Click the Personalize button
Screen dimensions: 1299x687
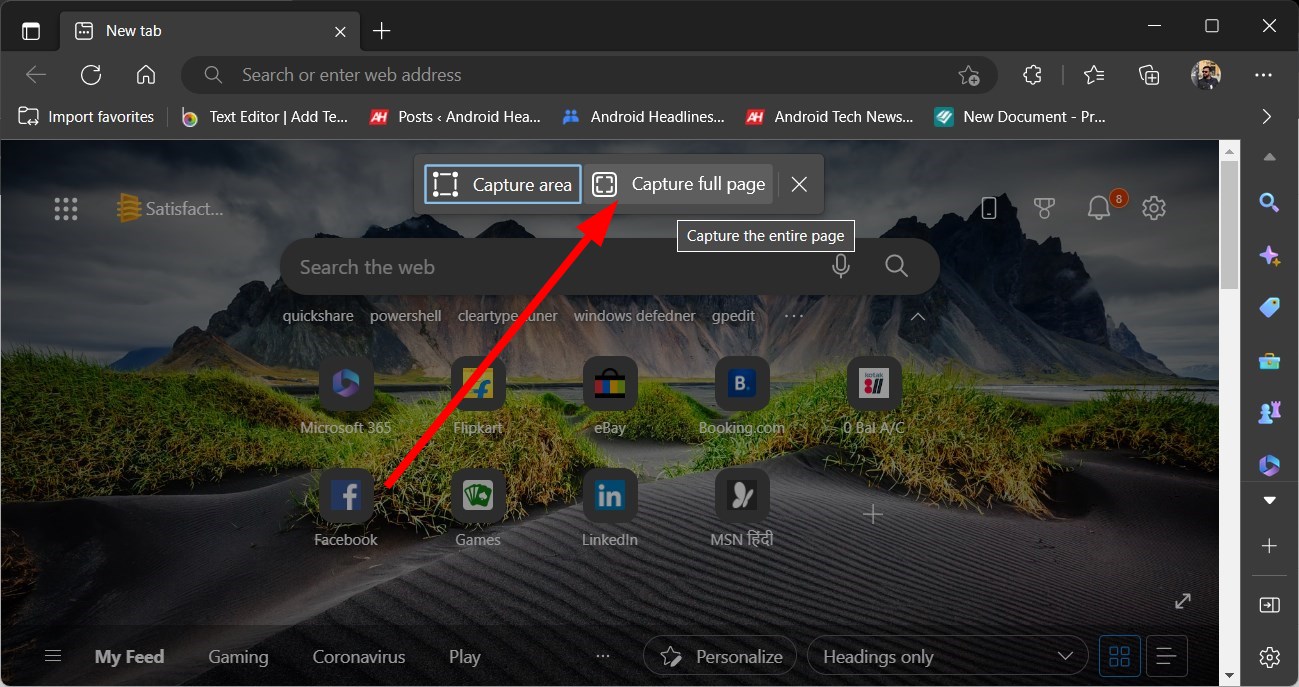point(720,657)
